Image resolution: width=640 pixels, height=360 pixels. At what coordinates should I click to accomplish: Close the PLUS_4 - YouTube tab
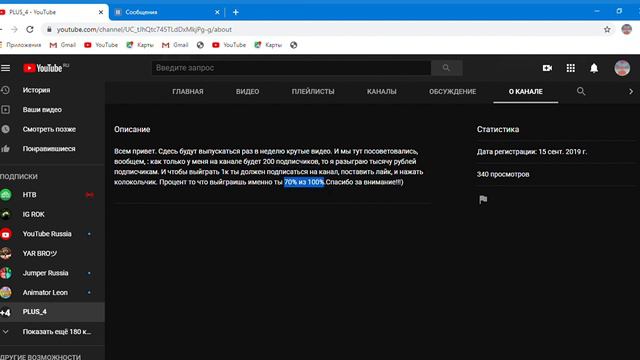[101, 12]
